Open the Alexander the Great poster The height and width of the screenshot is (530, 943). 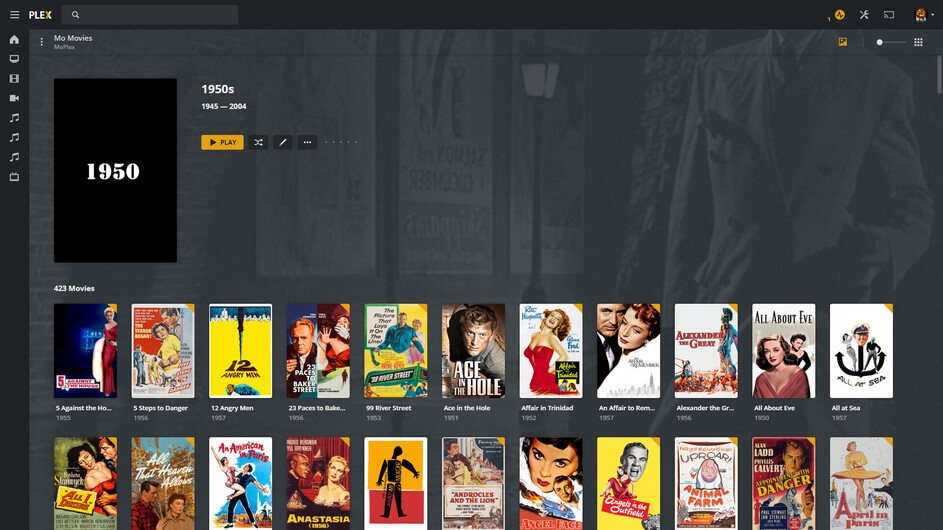[706, 351]
